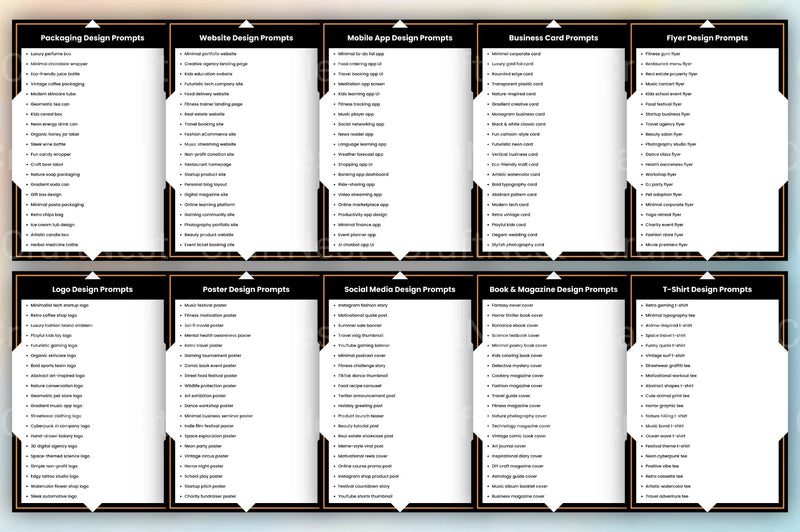
Task: Click the 'Mobile App Design Prompts' heading
Action: [x=399, y=38]
